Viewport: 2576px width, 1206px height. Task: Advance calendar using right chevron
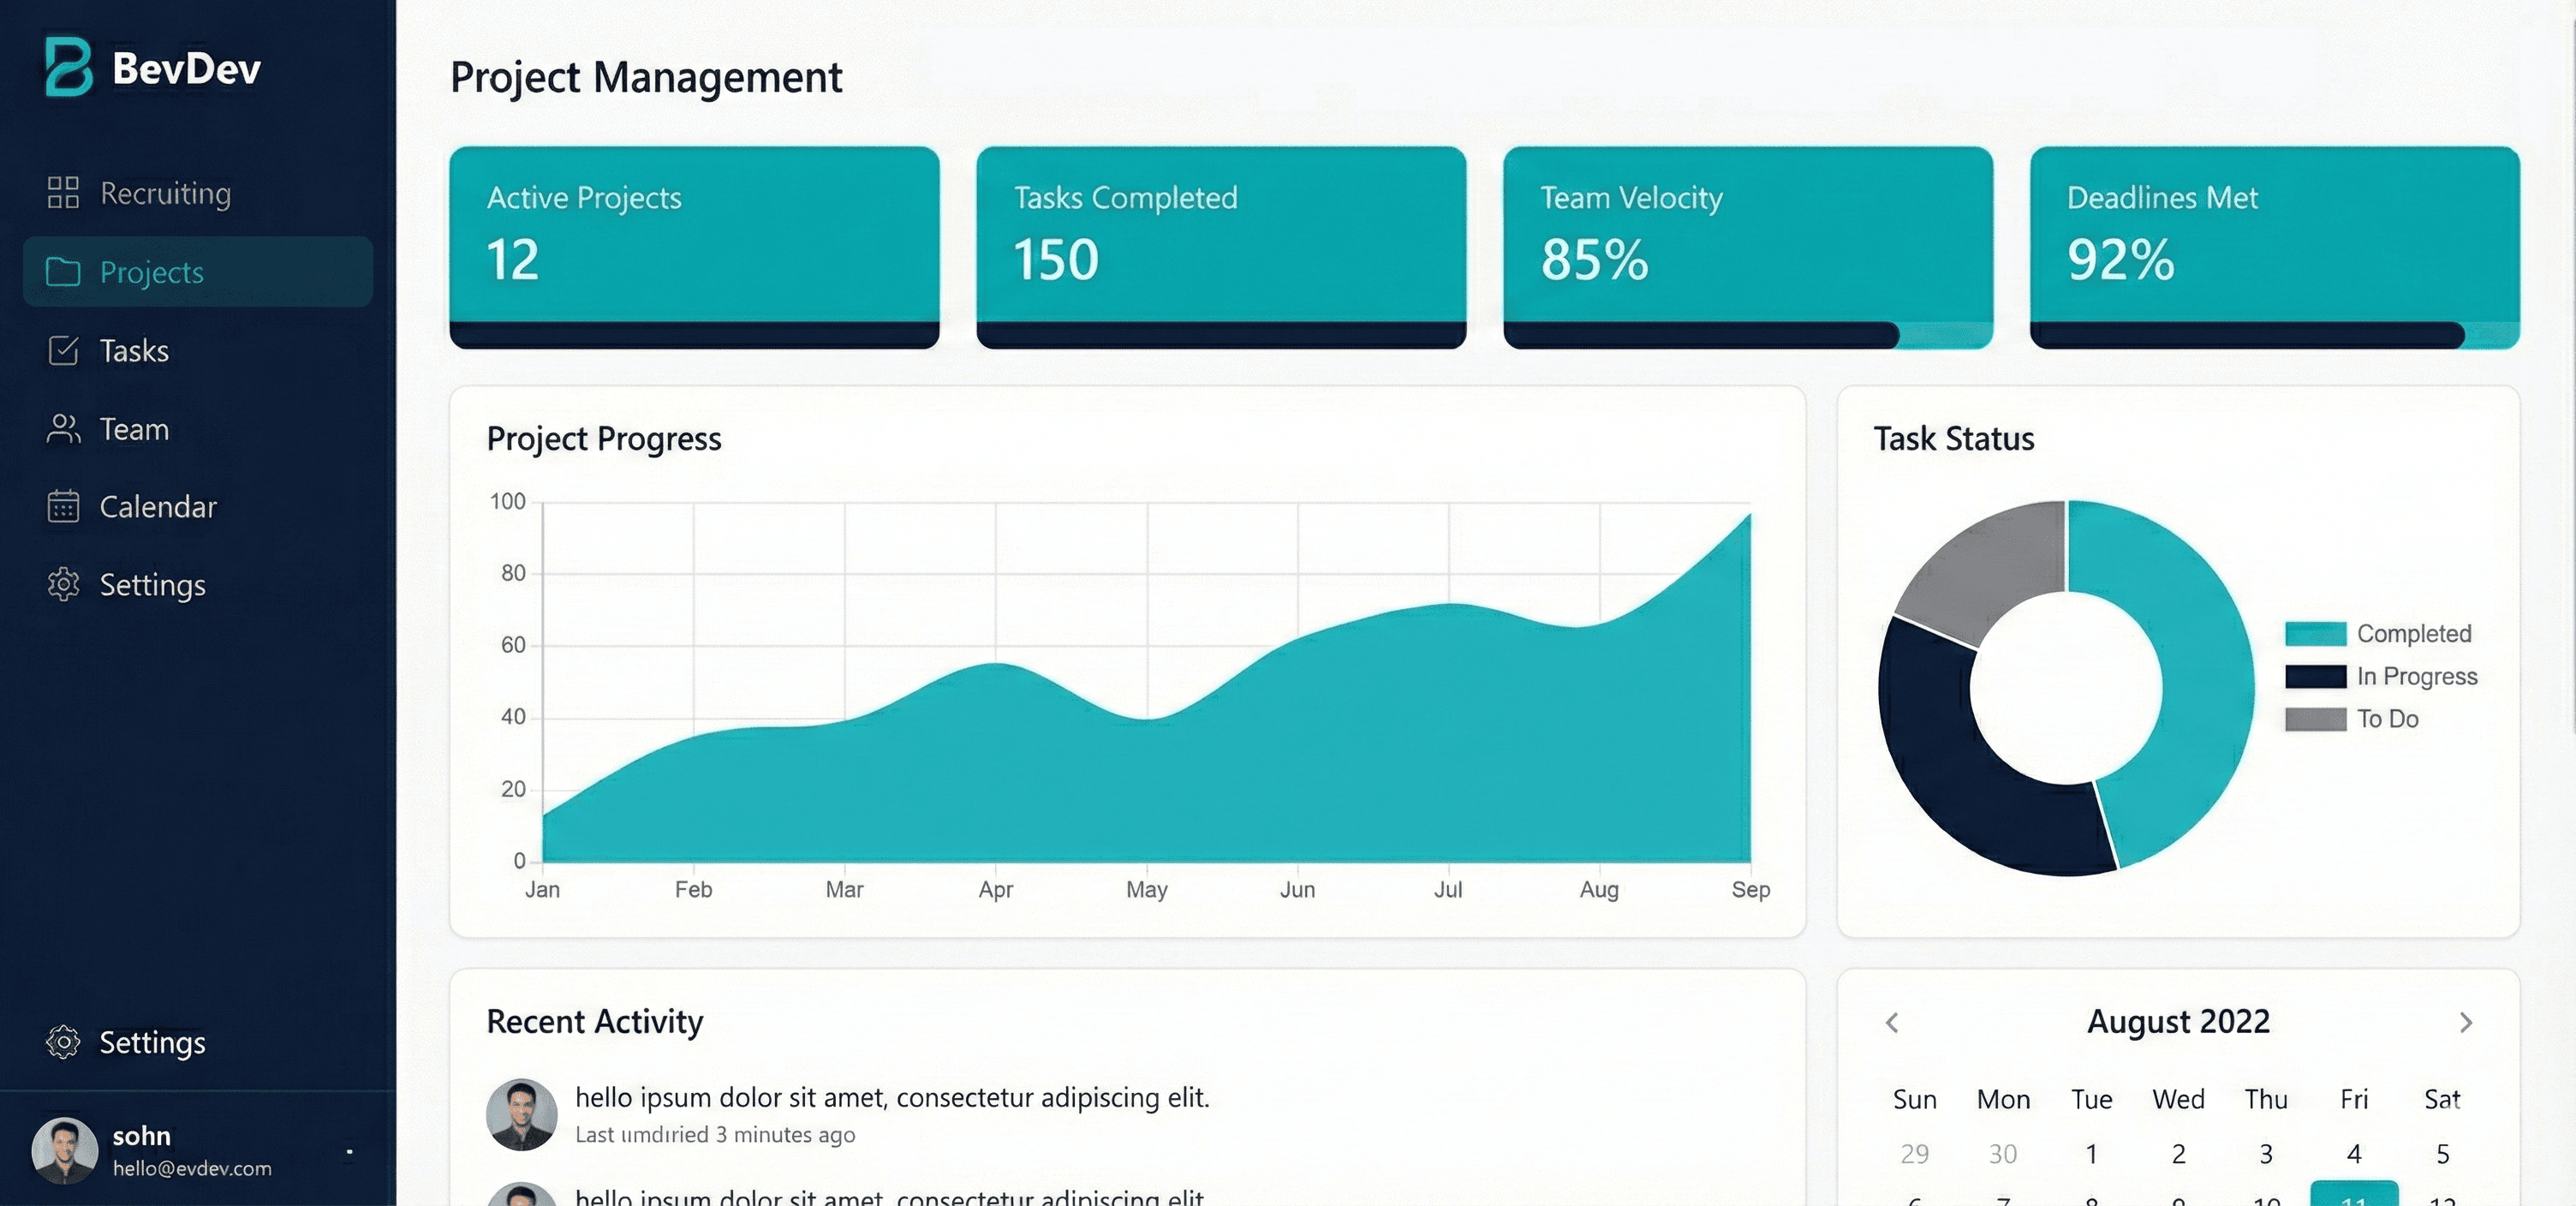pos(2466,1022)
